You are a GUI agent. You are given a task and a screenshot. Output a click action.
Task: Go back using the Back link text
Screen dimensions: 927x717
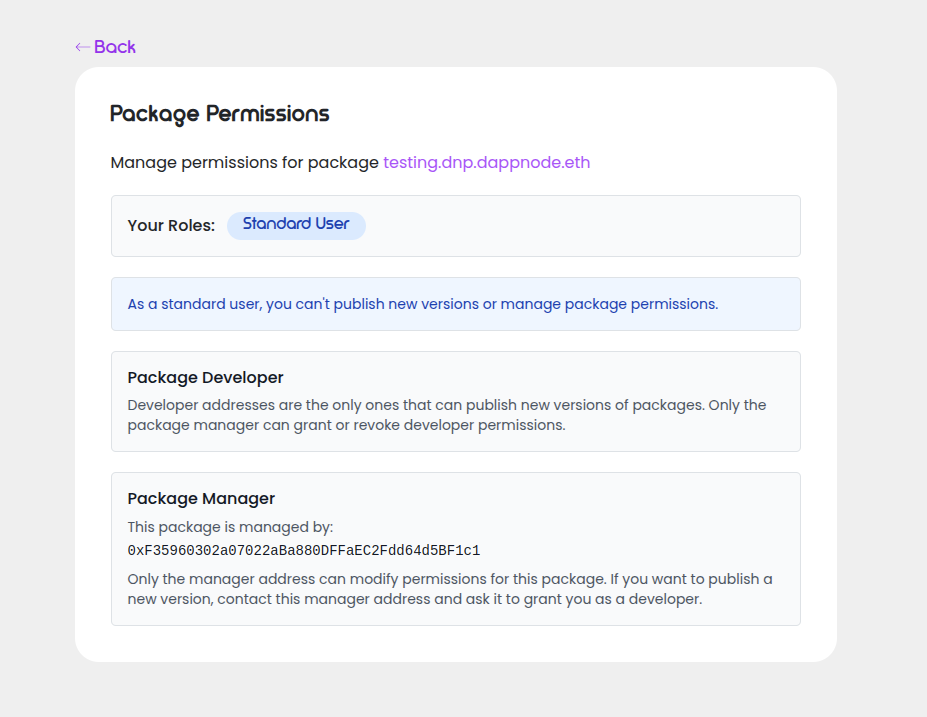click(x=115, y=47)
